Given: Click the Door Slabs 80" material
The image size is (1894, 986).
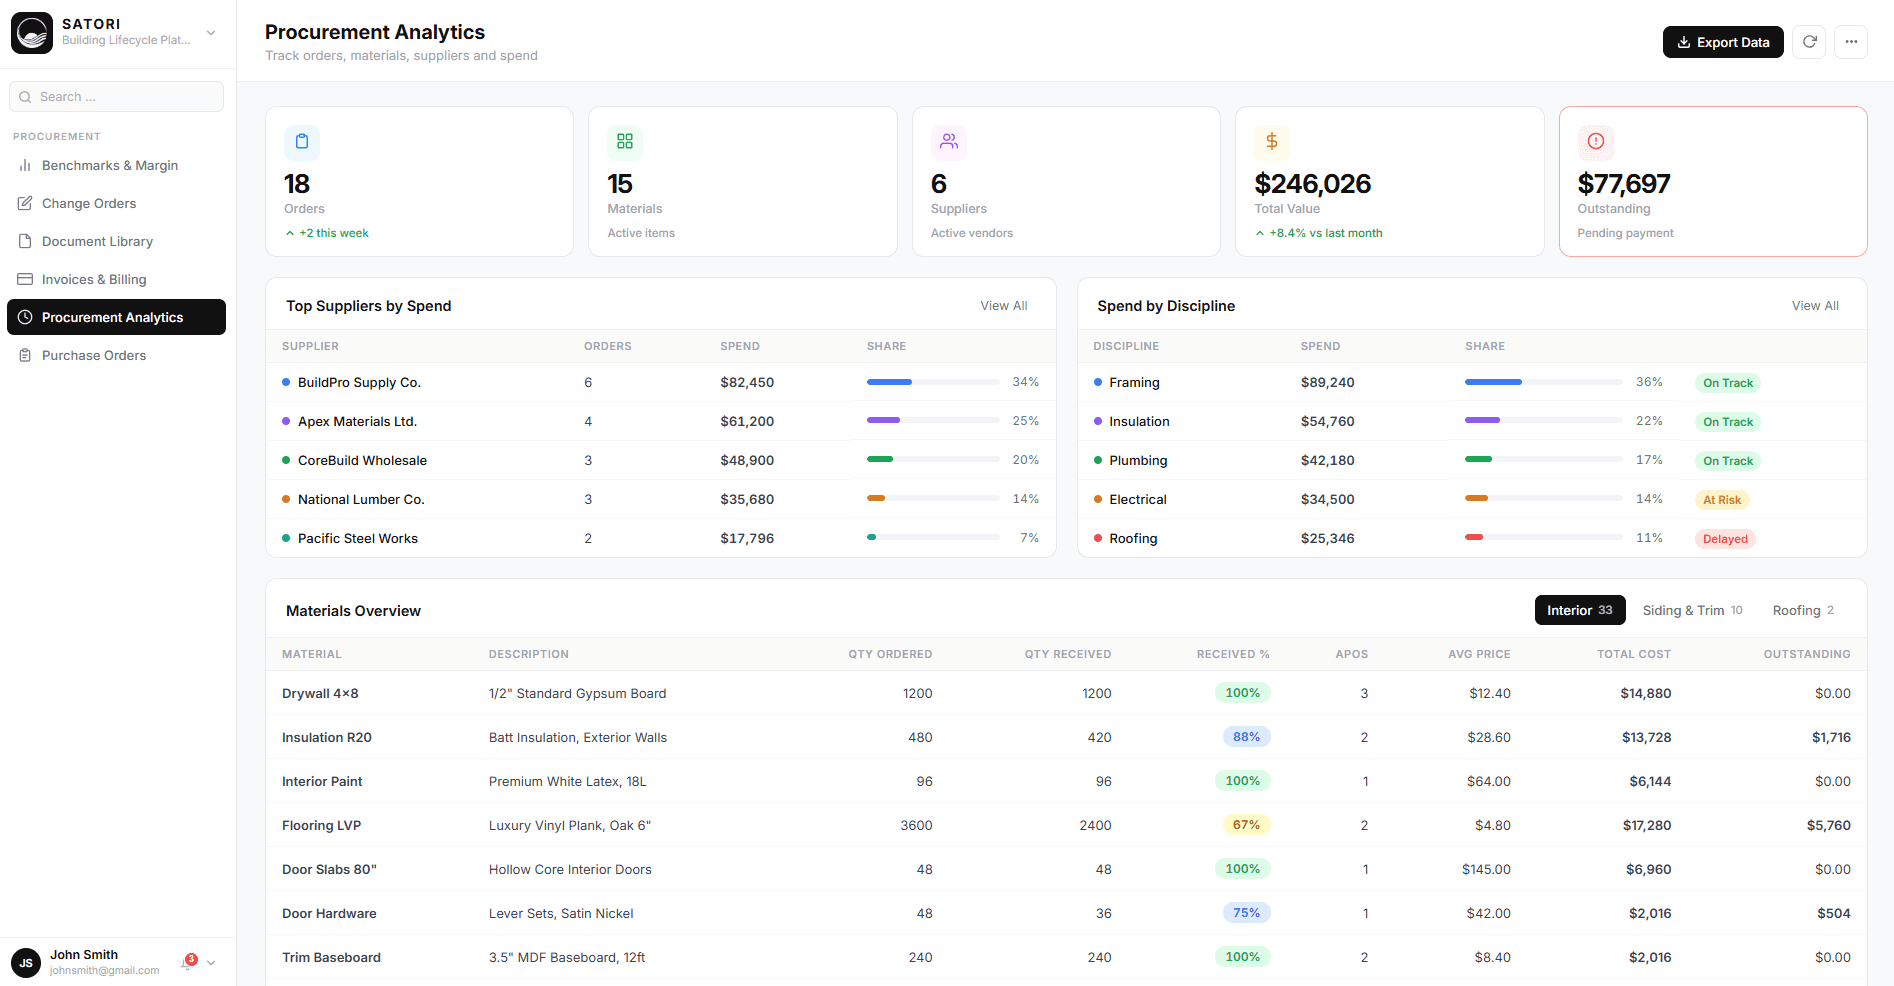Looking at the screenshot, I should click(329, 869).
